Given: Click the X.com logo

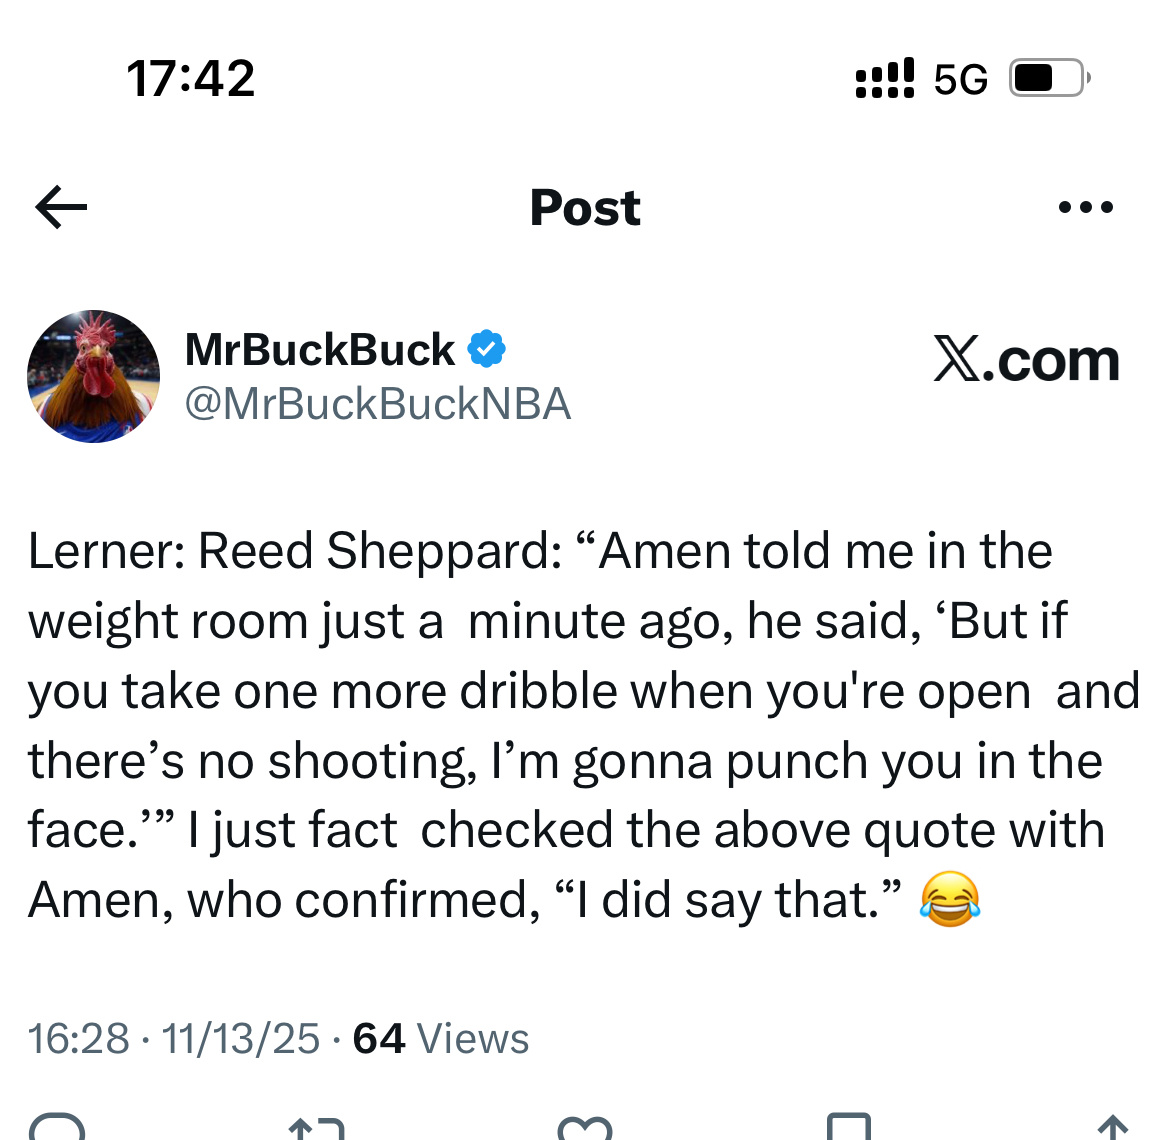Looking at the screenshot, I should (x=1026, y=360).
